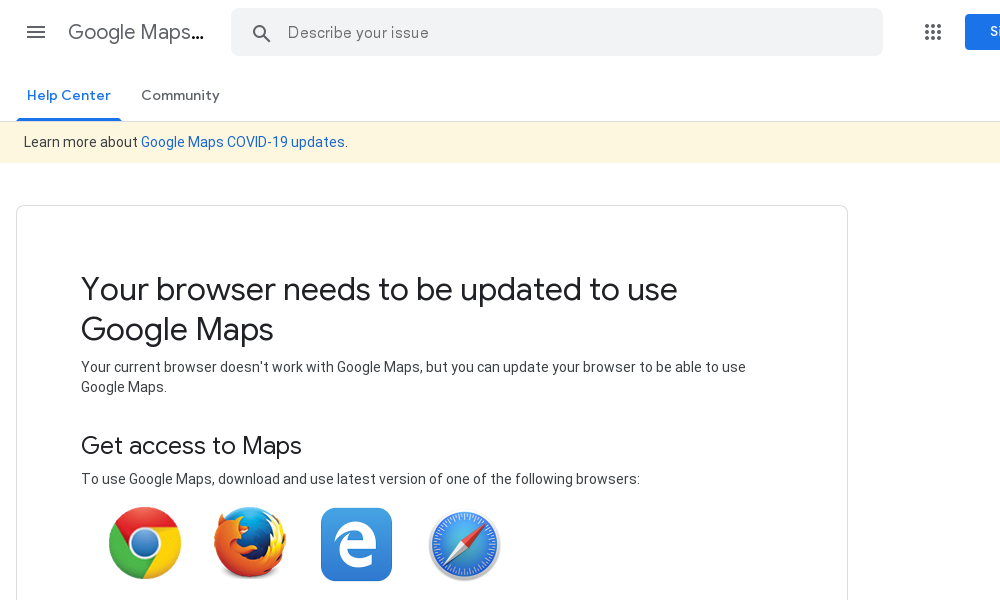Click the search magnifier icon
The width and height of the screenshot is (1000, 600).
(261, 33)
